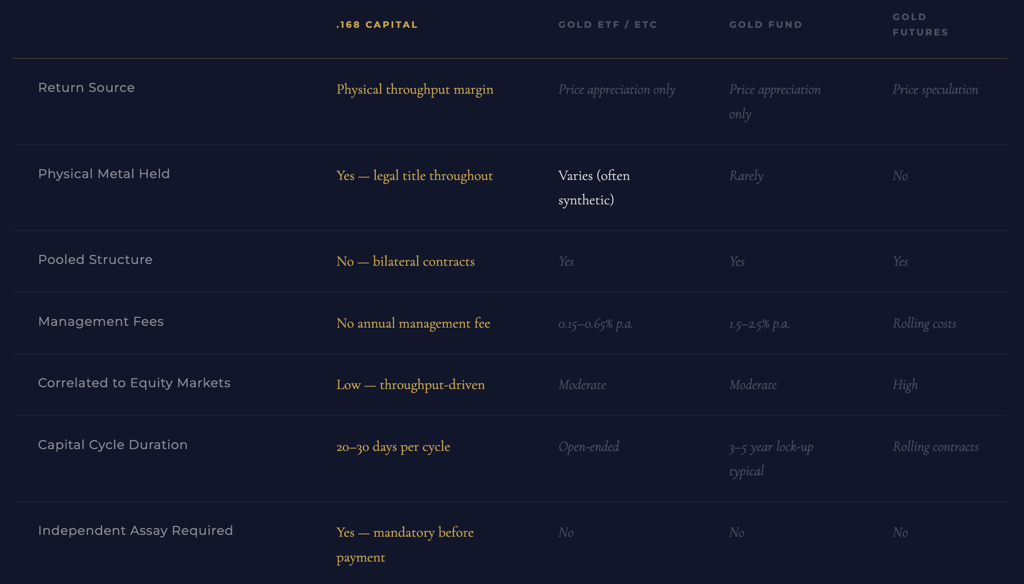
Task: Click the 'Physical throughput margin' cell
Action: 415,89
